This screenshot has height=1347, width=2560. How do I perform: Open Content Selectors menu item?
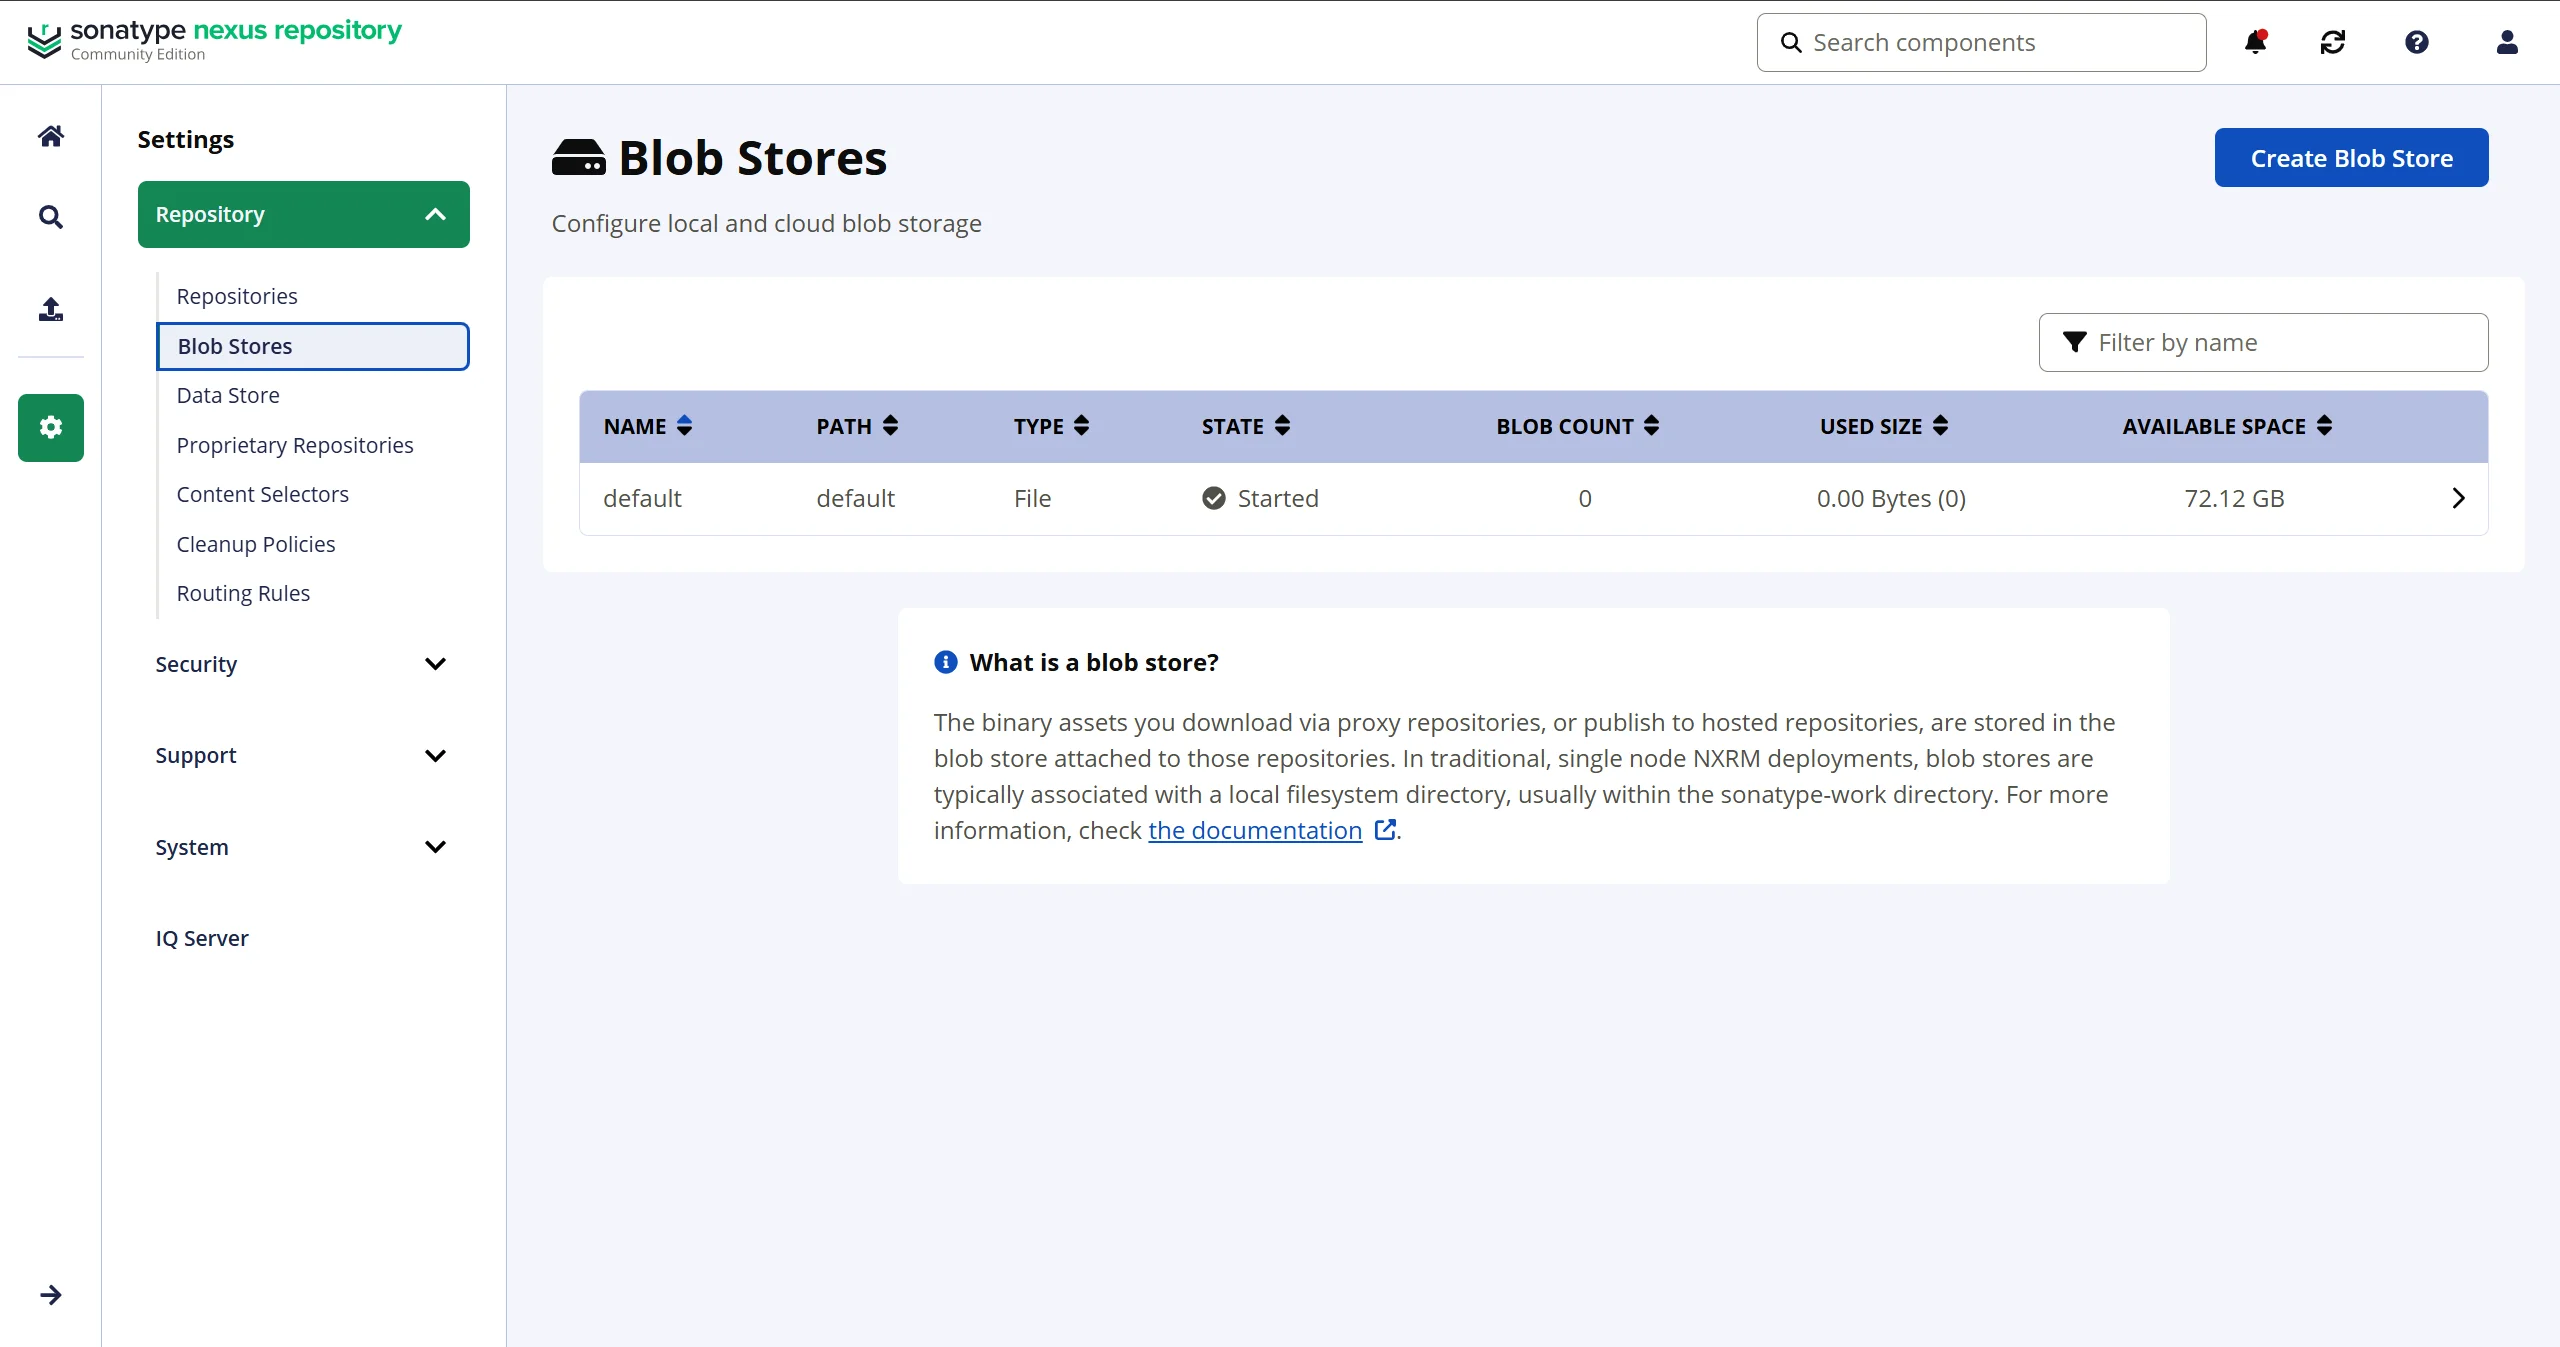point(263,494)
